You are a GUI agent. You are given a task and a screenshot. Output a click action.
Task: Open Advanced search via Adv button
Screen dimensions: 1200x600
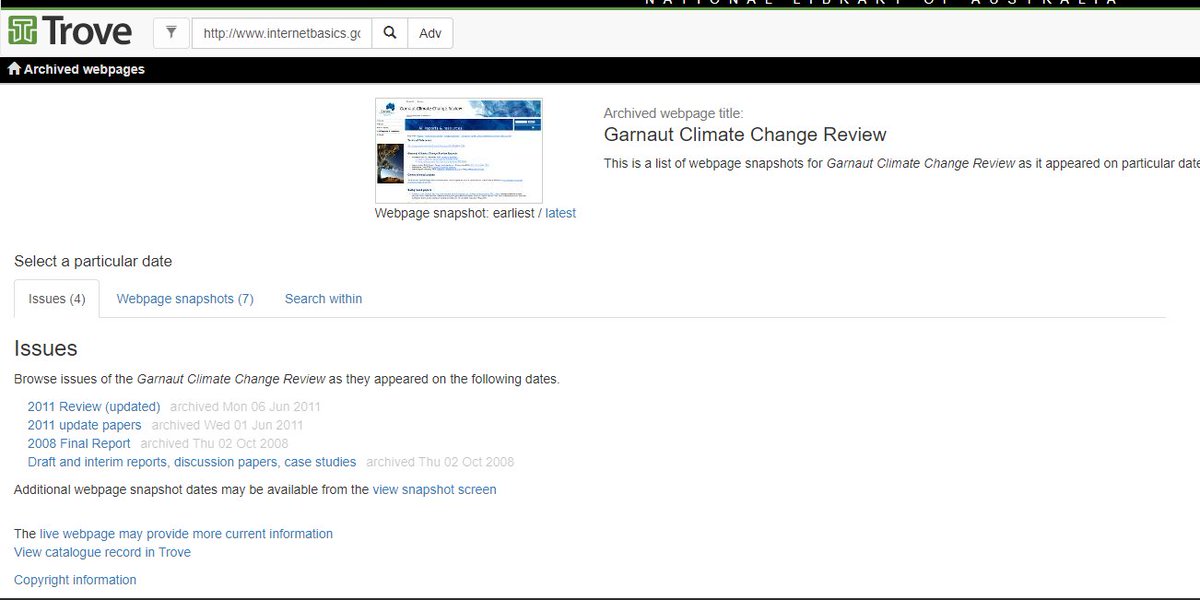430,33
